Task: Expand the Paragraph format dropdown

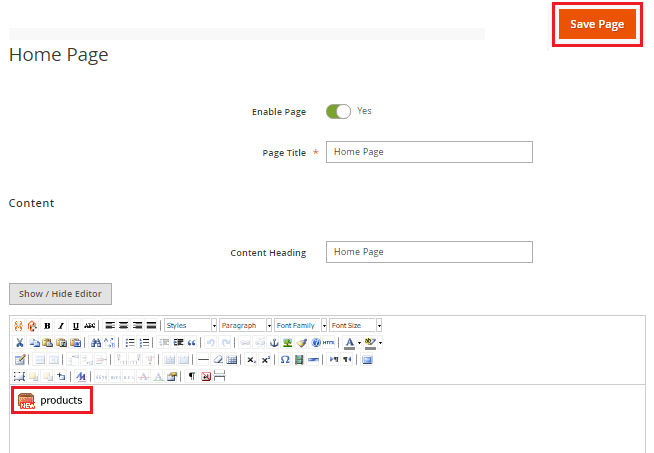Action: pos(245,326)
